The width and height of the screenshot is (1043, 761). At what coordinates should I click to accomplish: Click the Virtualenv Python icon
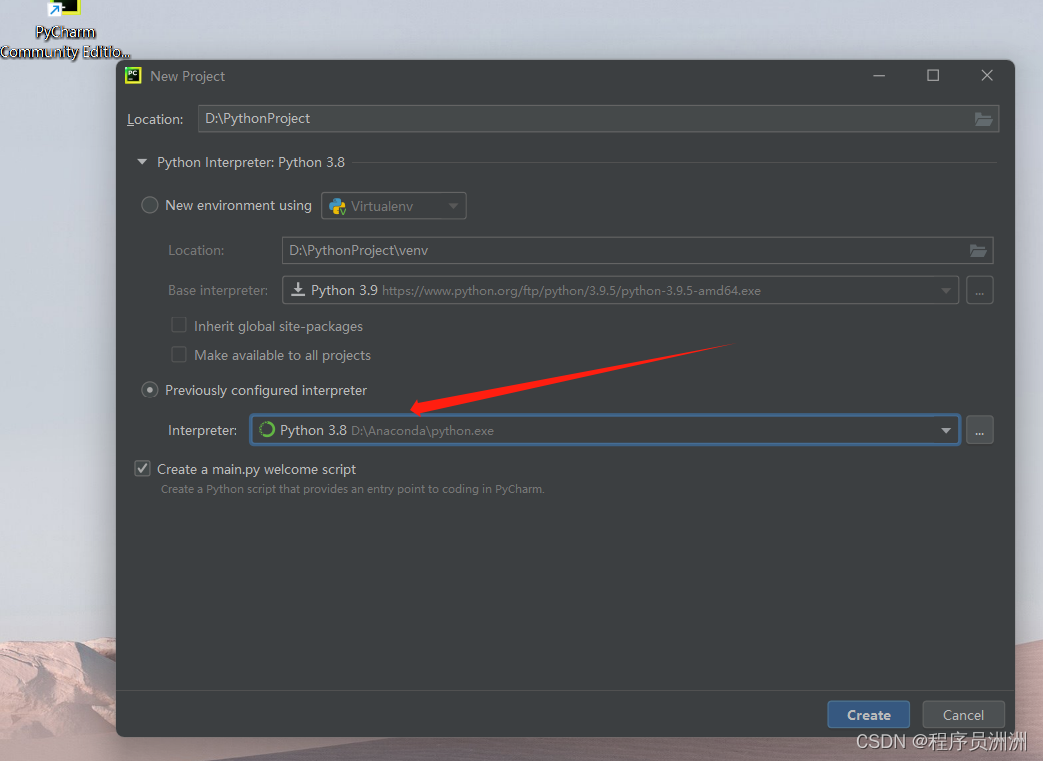pyautogui.click(x=338, y=206)
